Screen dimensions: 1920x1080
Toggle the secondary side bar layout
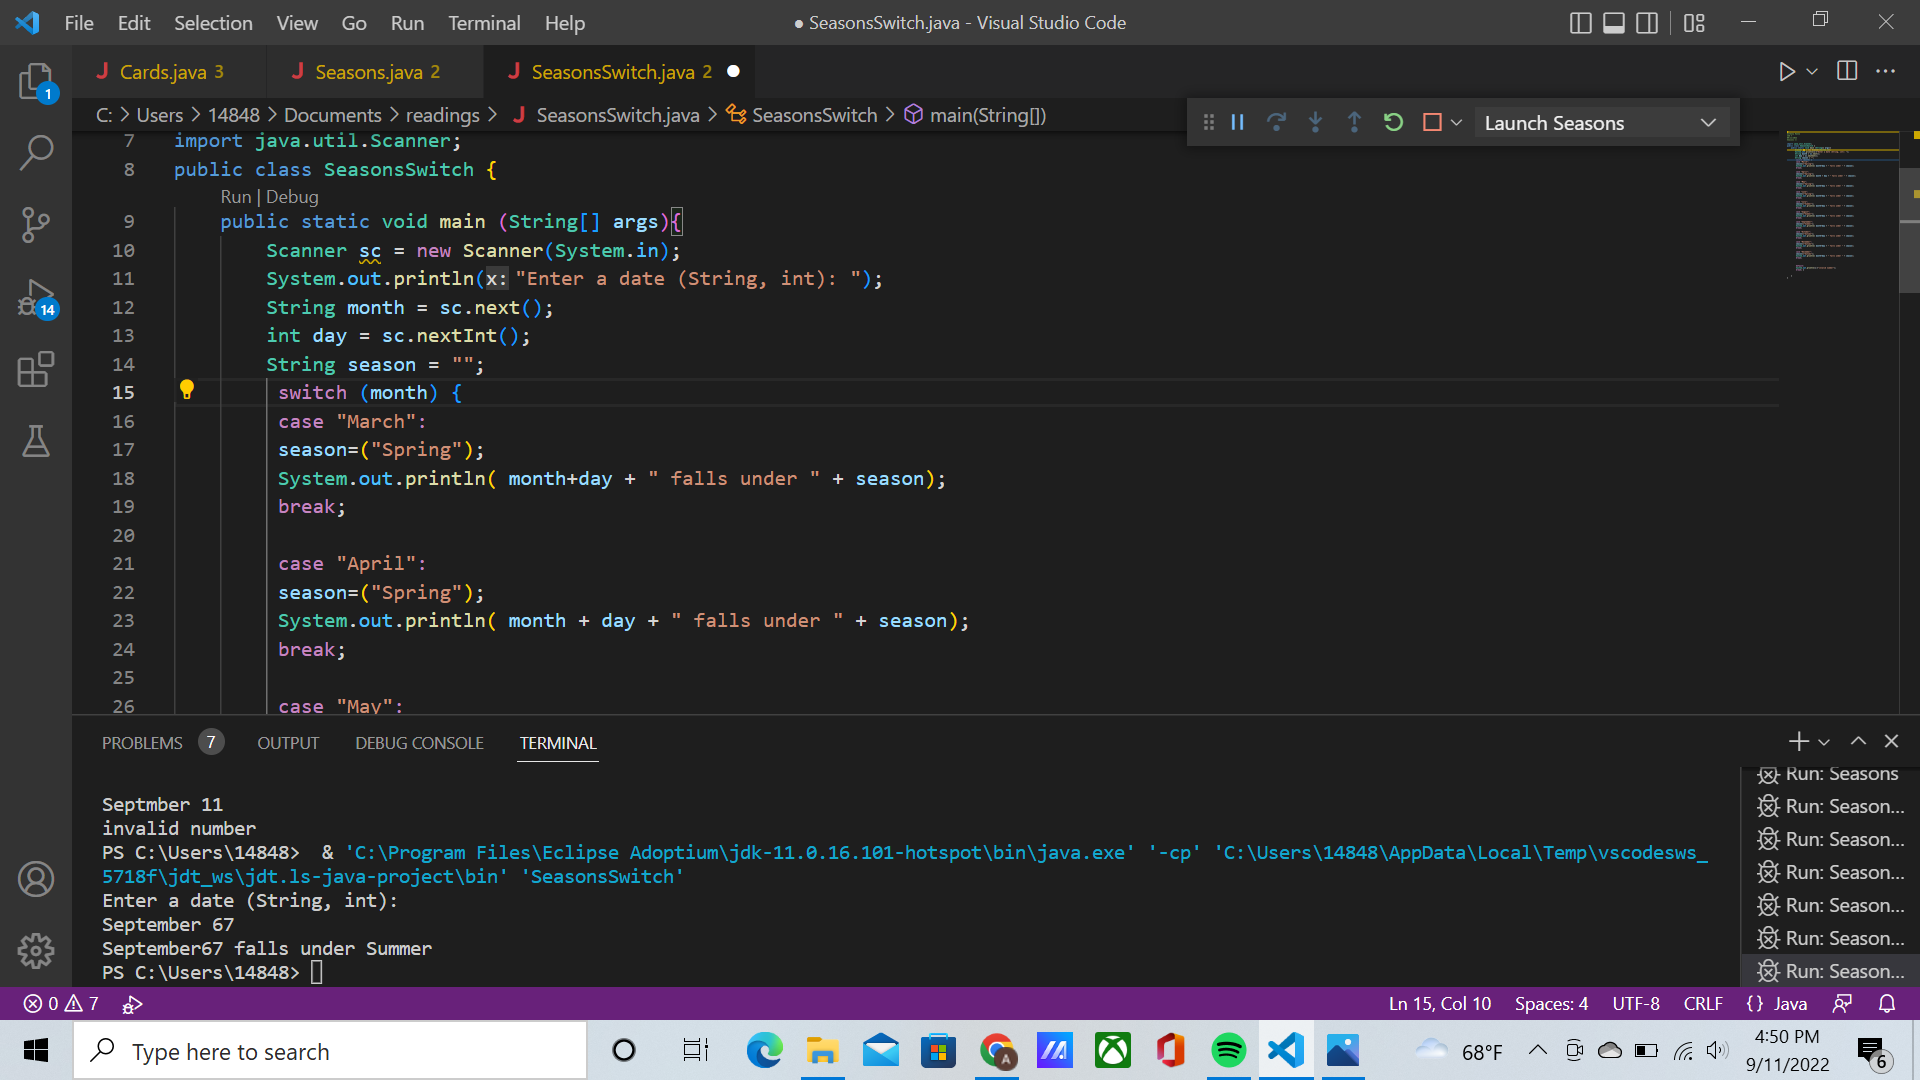click(1646, 23)
